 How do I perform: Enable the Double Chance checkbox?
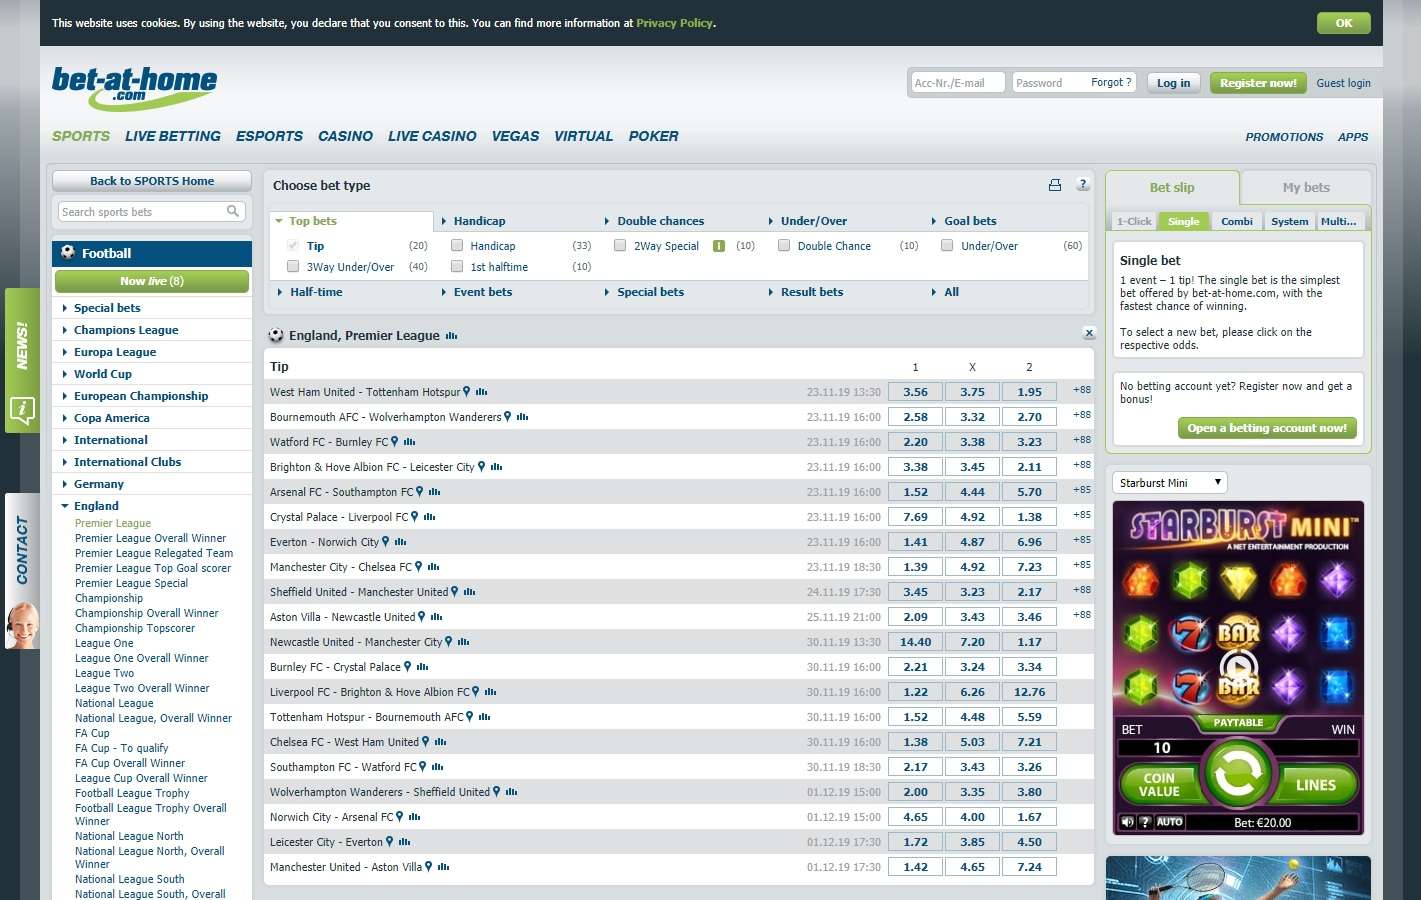[x=784, y=246]
